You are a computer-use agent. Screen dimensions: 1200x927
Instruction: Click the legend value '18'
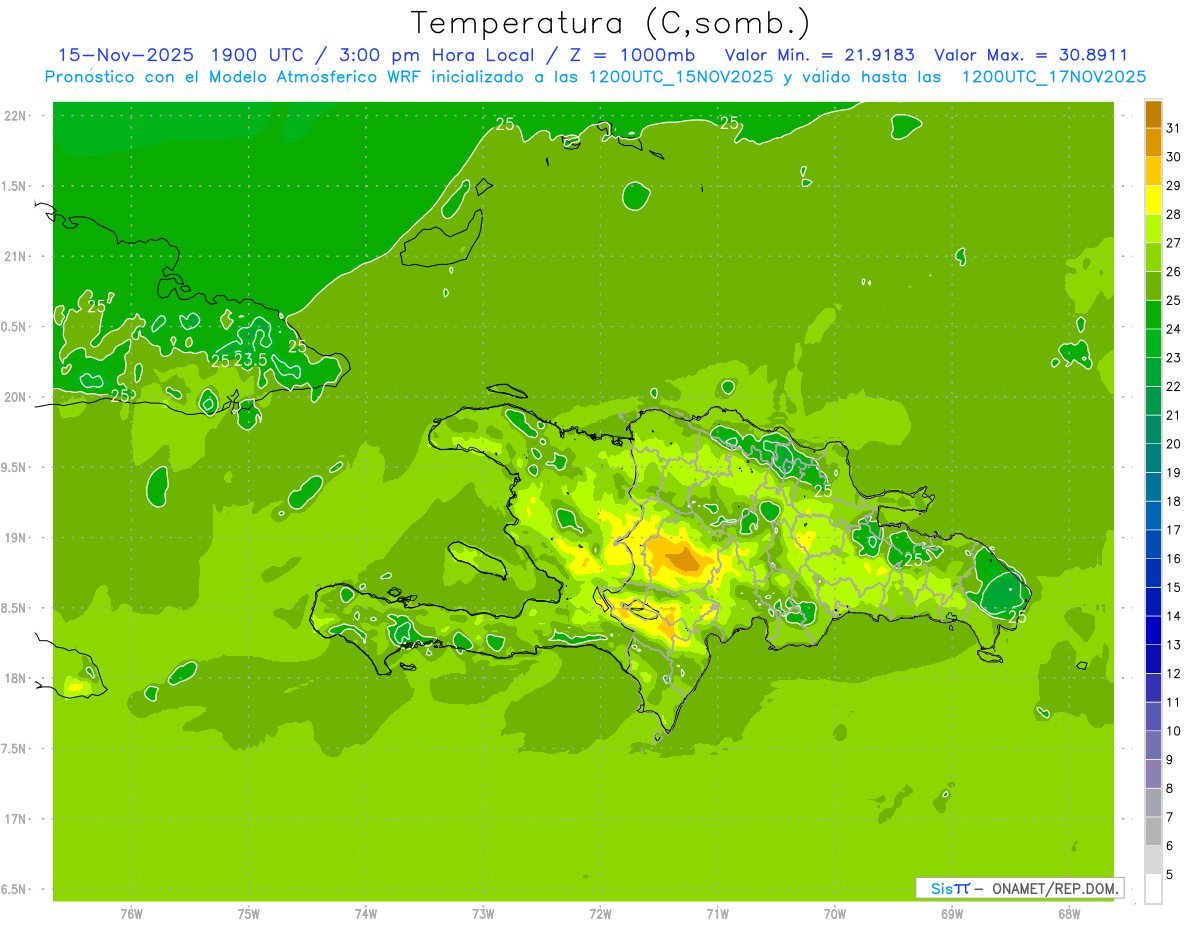coord(1174,501)
